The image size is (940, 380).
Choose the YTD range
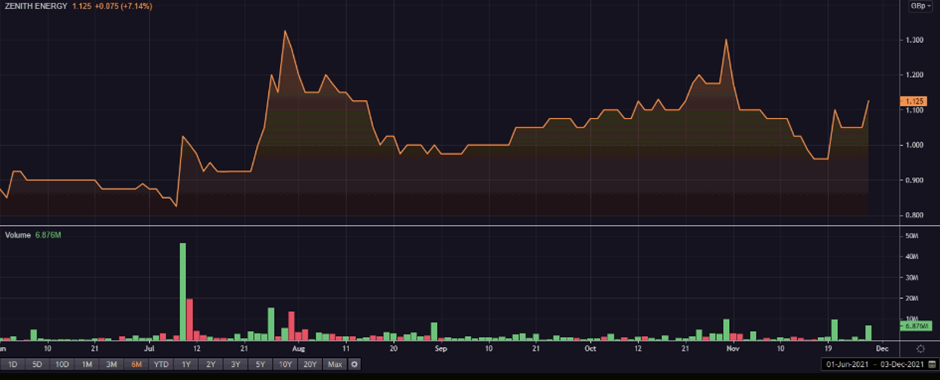pyautogui.click(x=161, y=364)
